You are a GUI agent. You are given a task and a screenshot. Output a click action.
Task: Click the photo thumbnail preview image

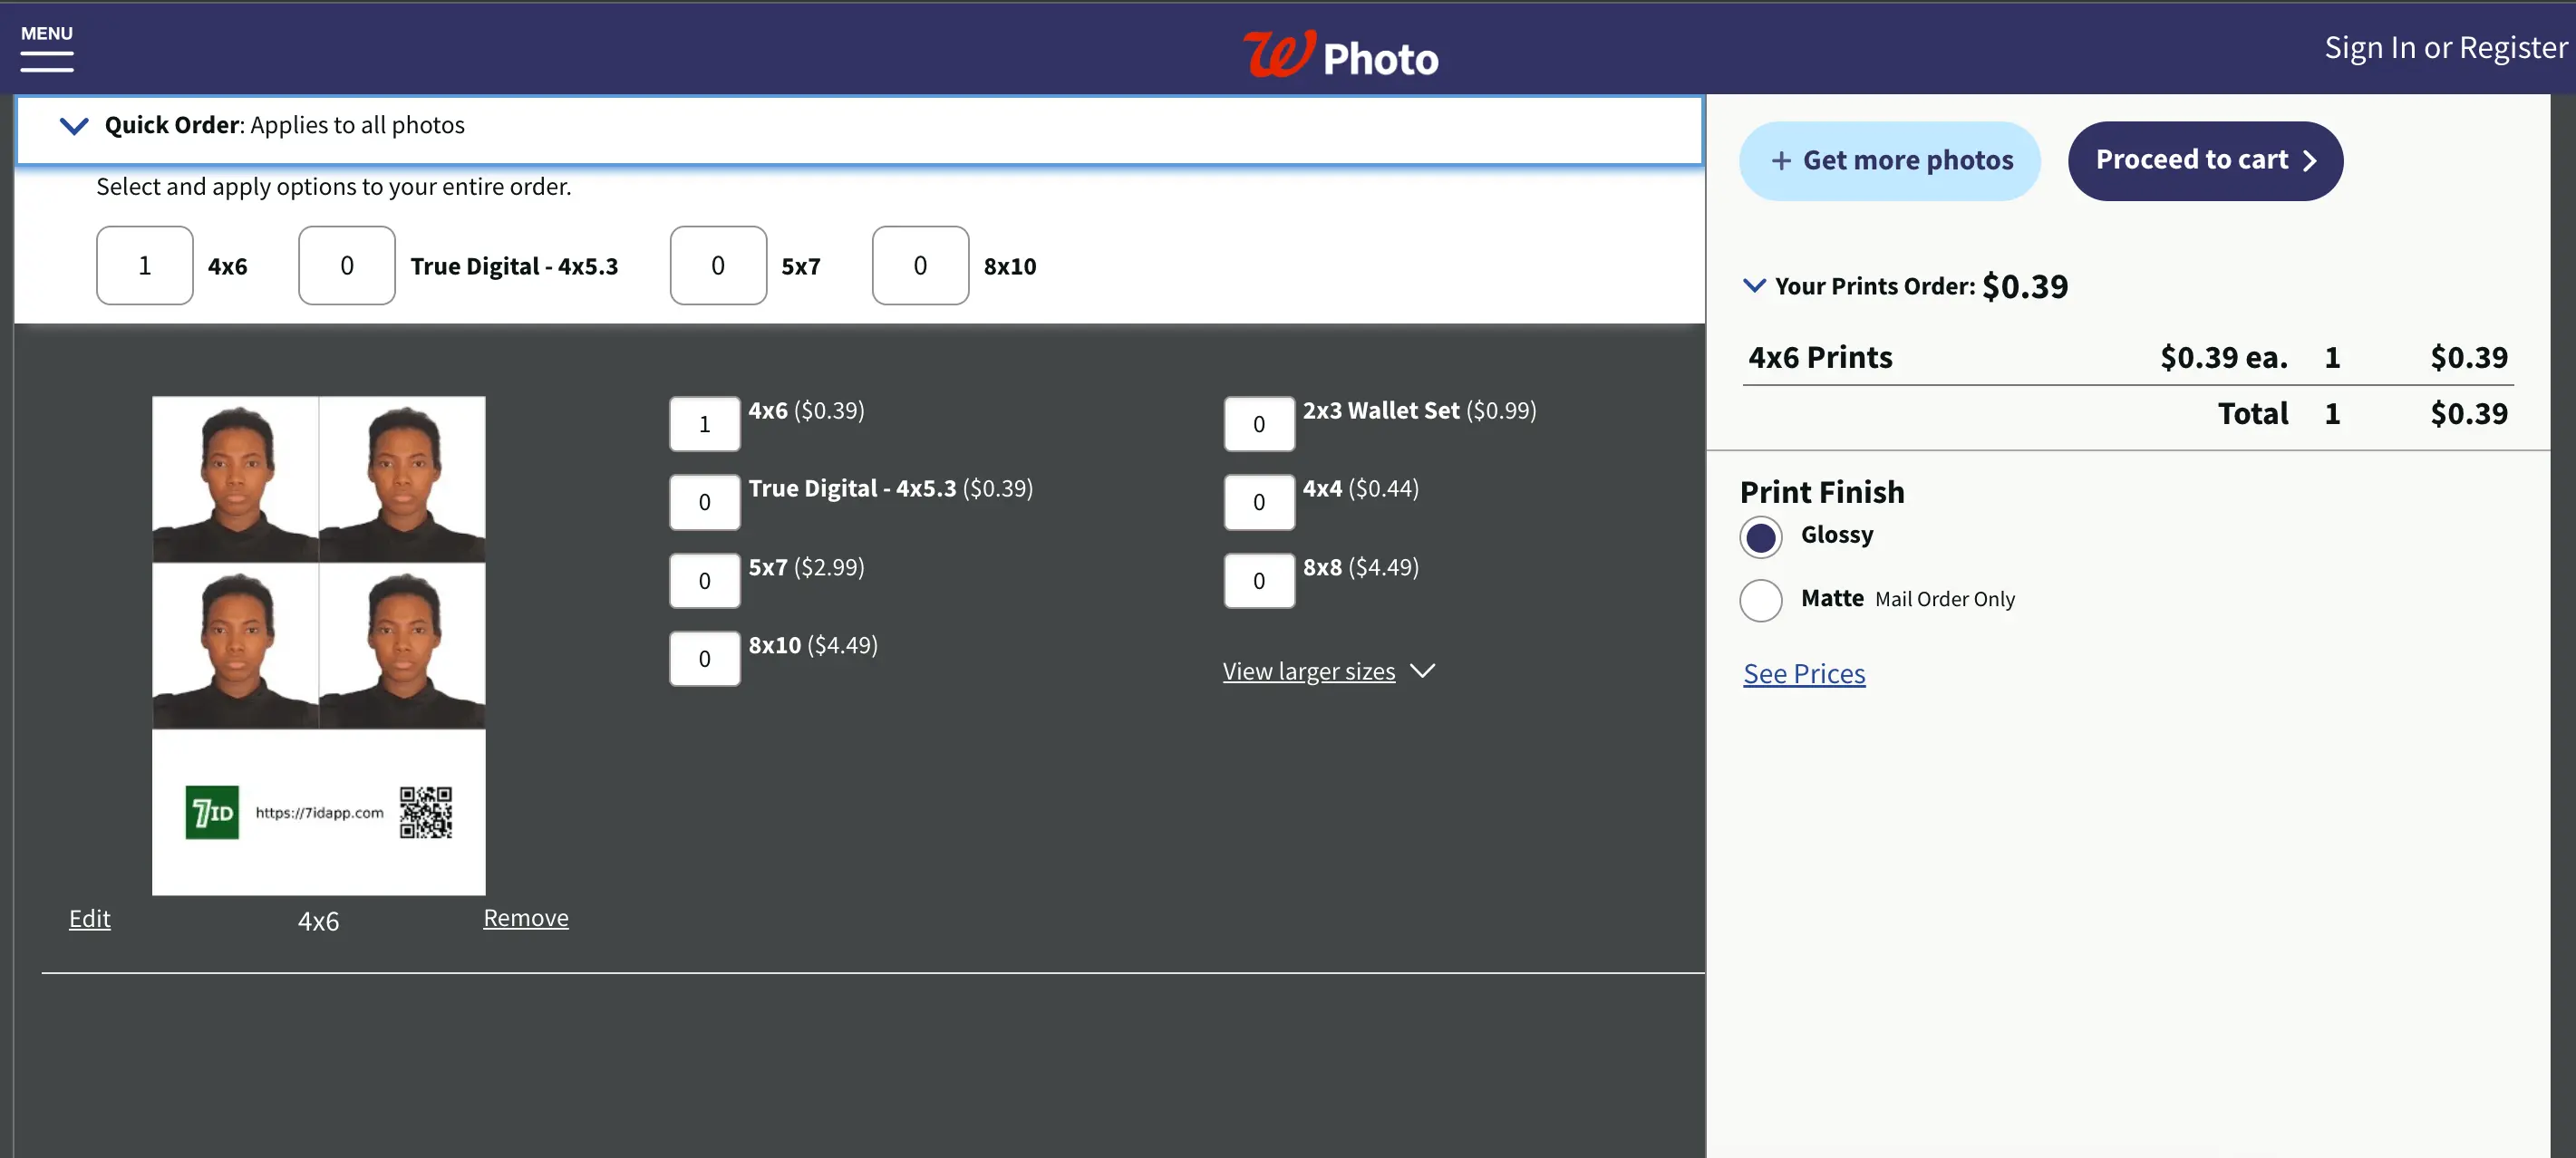pyautogui.click(x=319, y=645)
